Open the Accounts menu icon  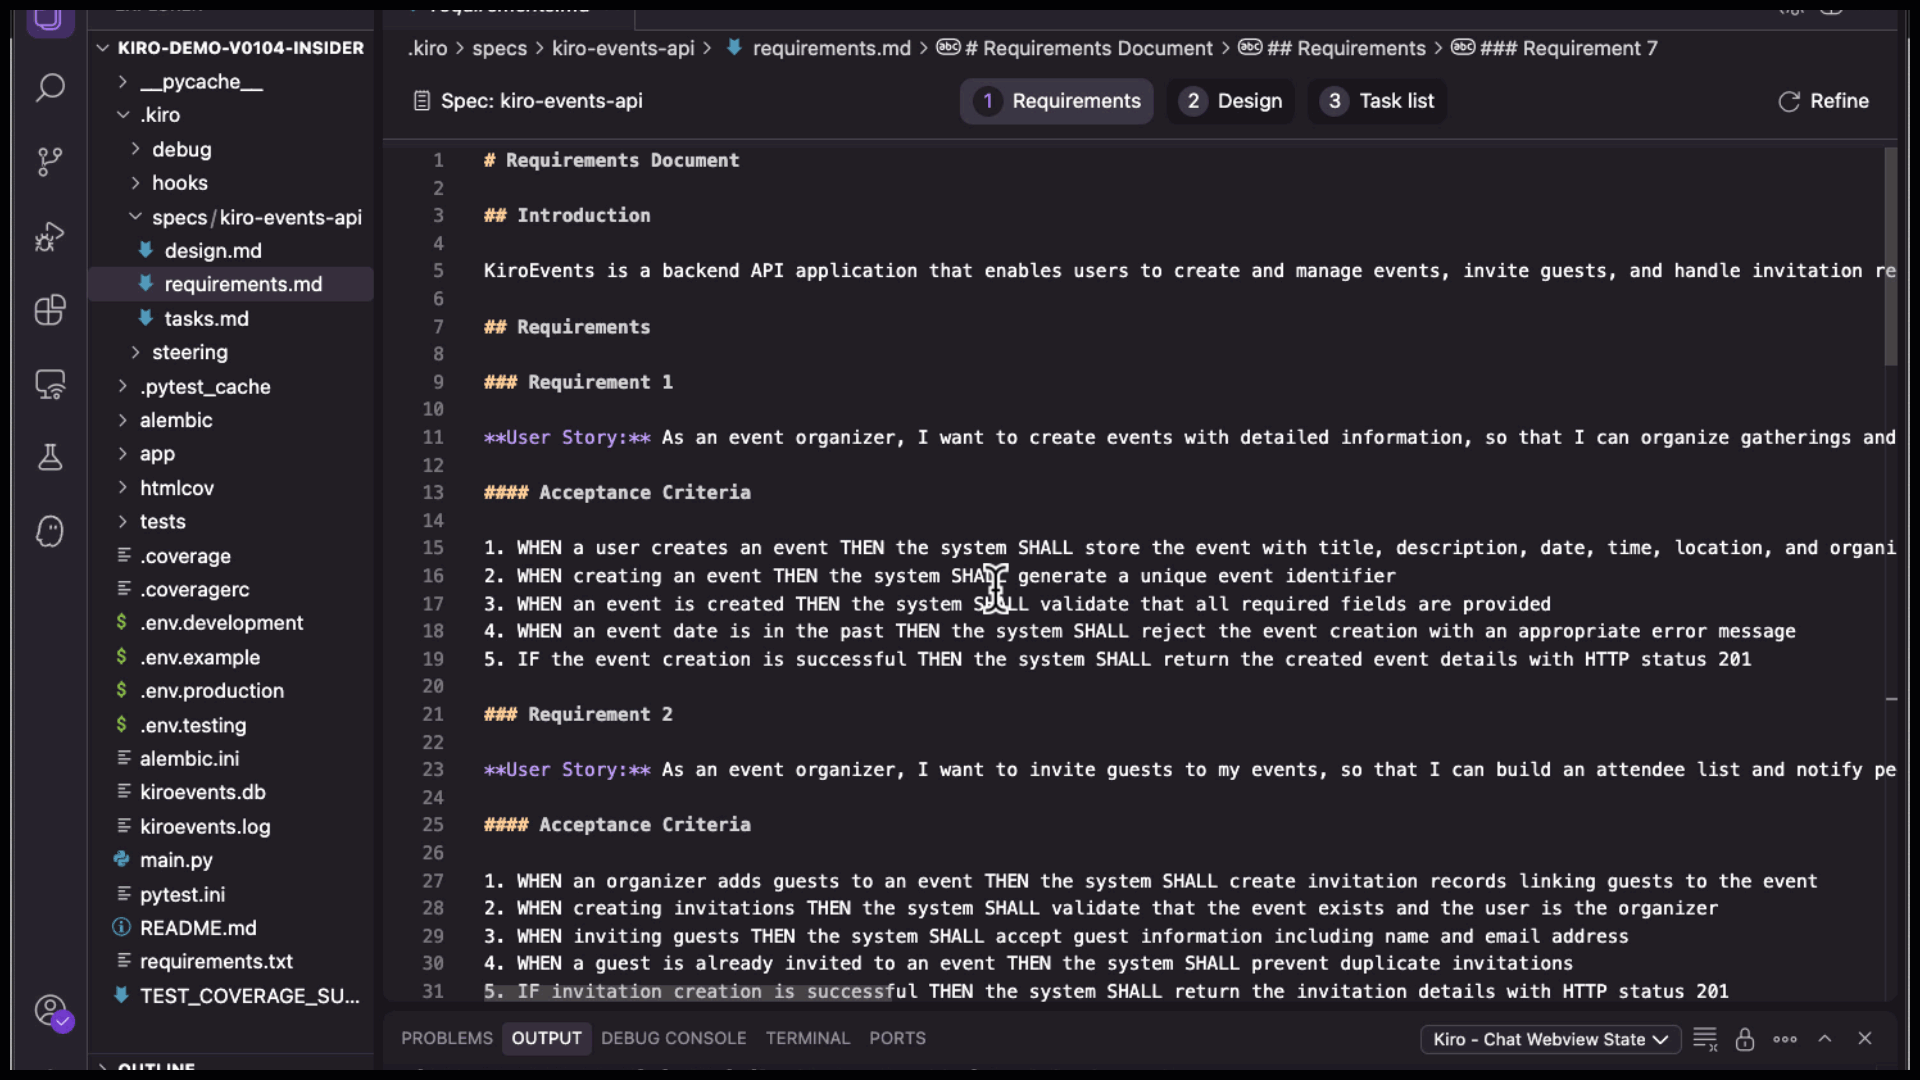click(50, 1011)
